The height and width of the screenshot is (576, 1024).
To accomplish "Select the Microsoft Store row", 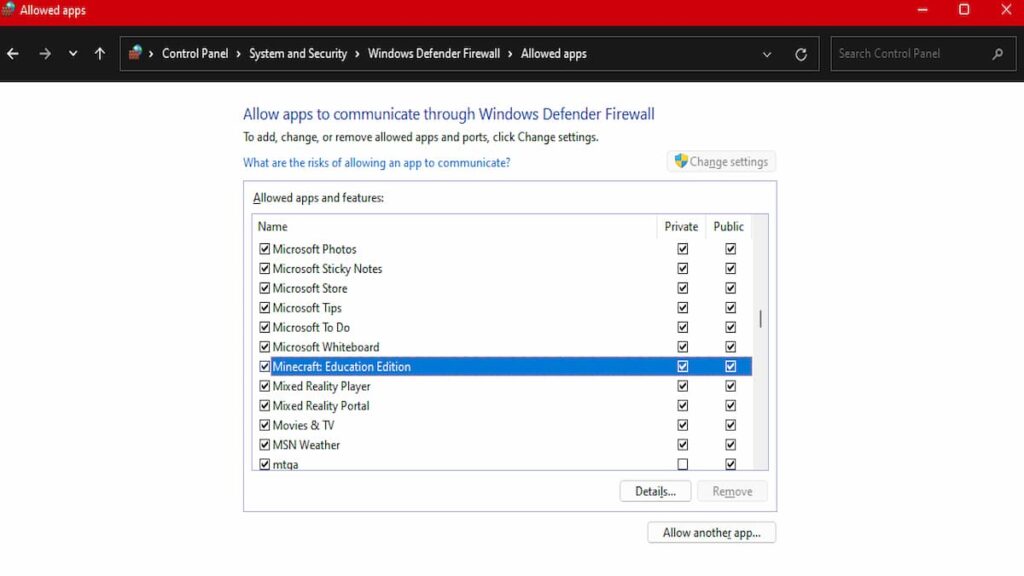I will click(x=502, y=288).
